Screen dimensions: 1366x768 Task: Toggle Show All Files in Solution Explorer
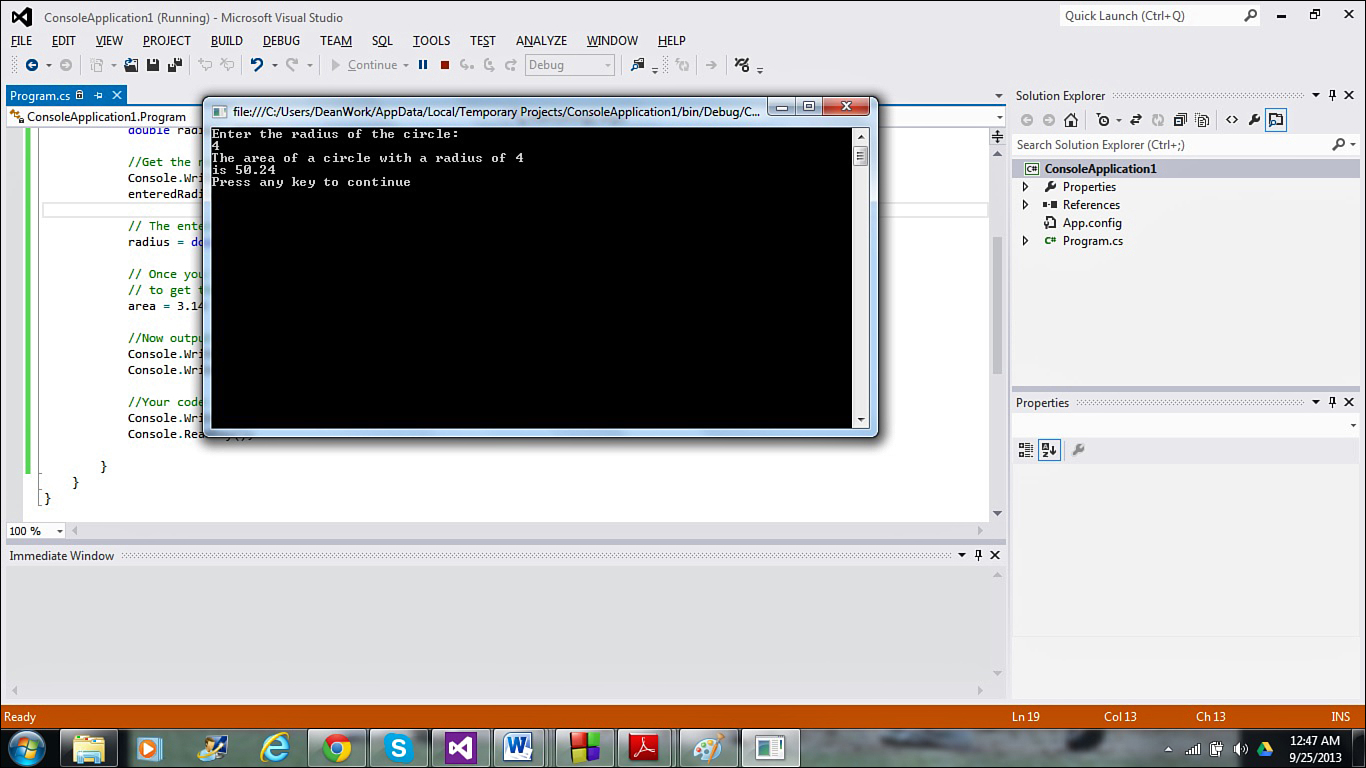[x=1202, y=120]
